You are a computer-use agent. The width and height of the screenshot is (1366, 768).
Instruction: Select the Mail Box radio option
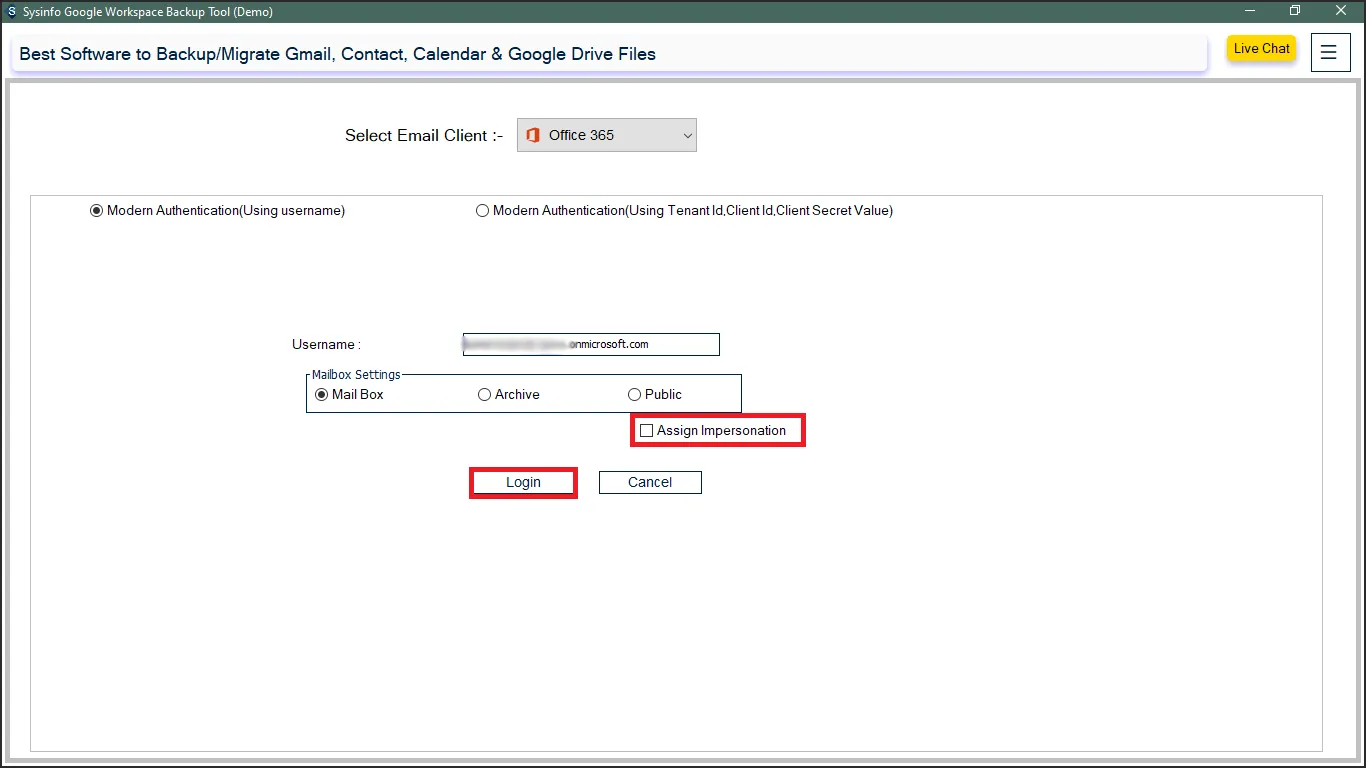point(322,395)
